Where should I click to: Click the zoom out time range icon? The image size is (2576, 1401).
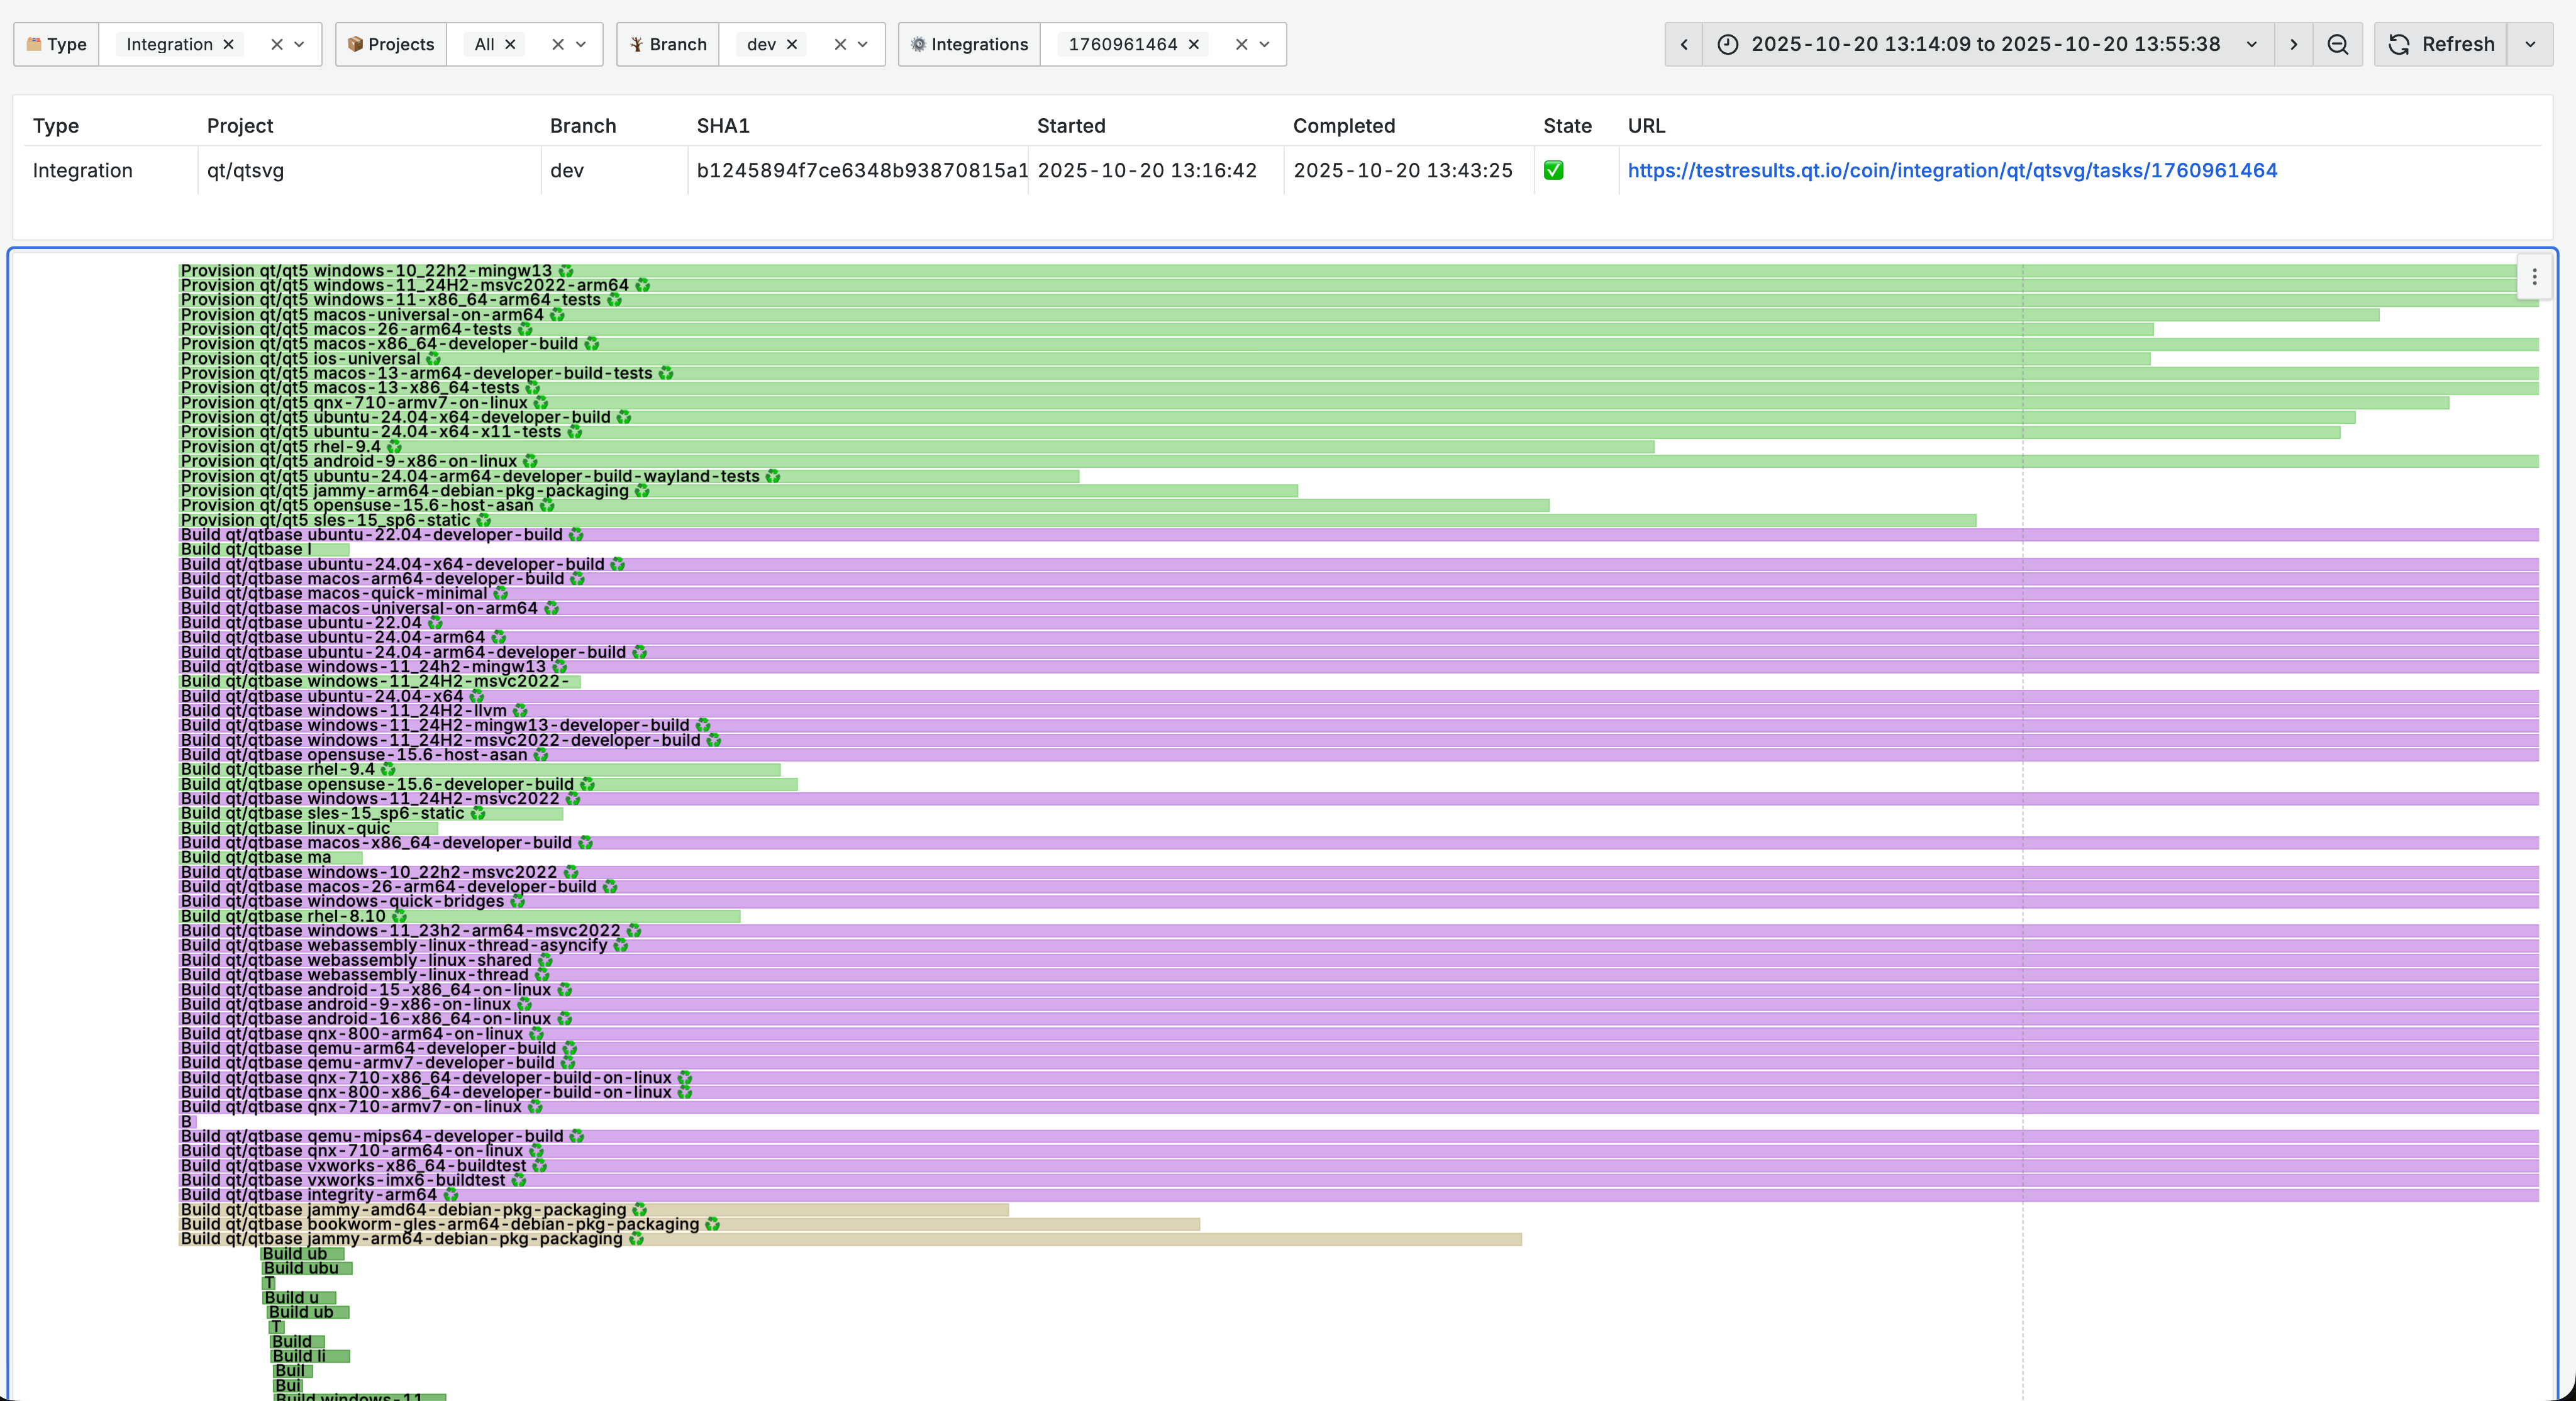2337,44
